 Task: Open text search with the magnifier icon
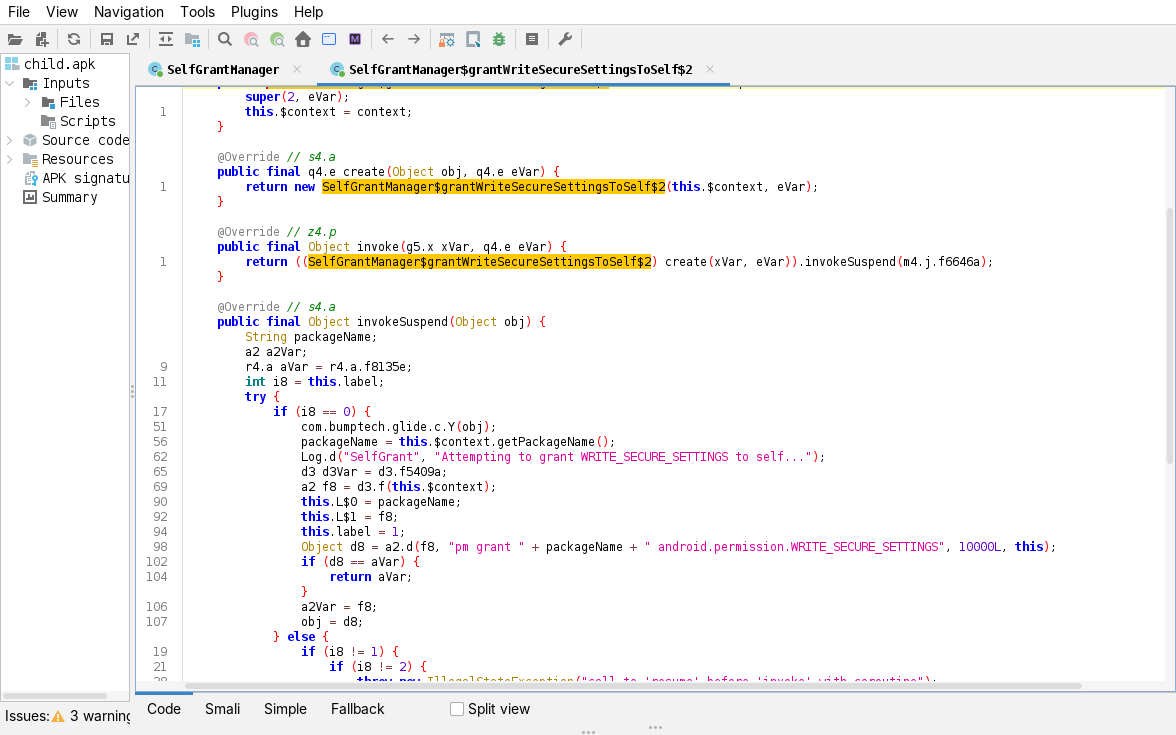(x=224, y=40)
